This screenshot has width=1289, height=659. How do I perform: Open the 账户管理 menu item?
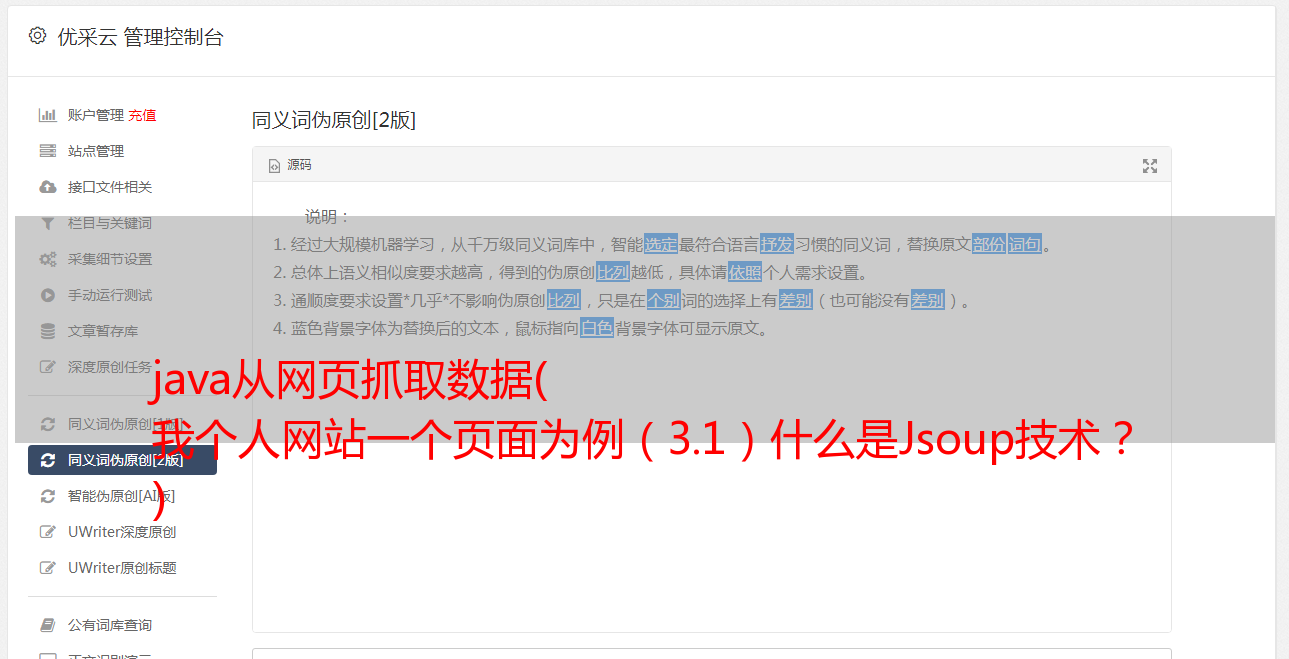tap(96, 115)
